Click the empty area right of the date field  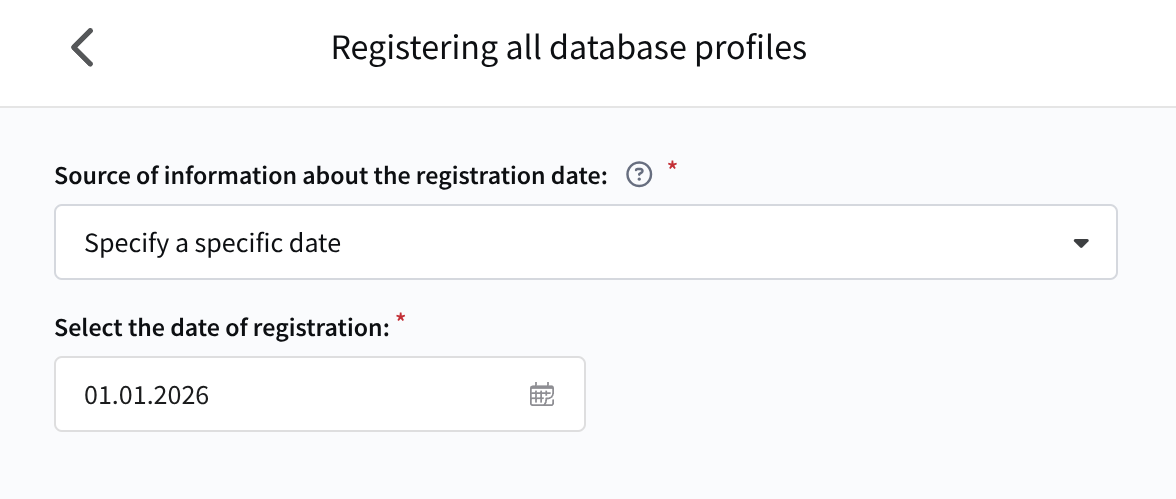(x=850, y=395)
